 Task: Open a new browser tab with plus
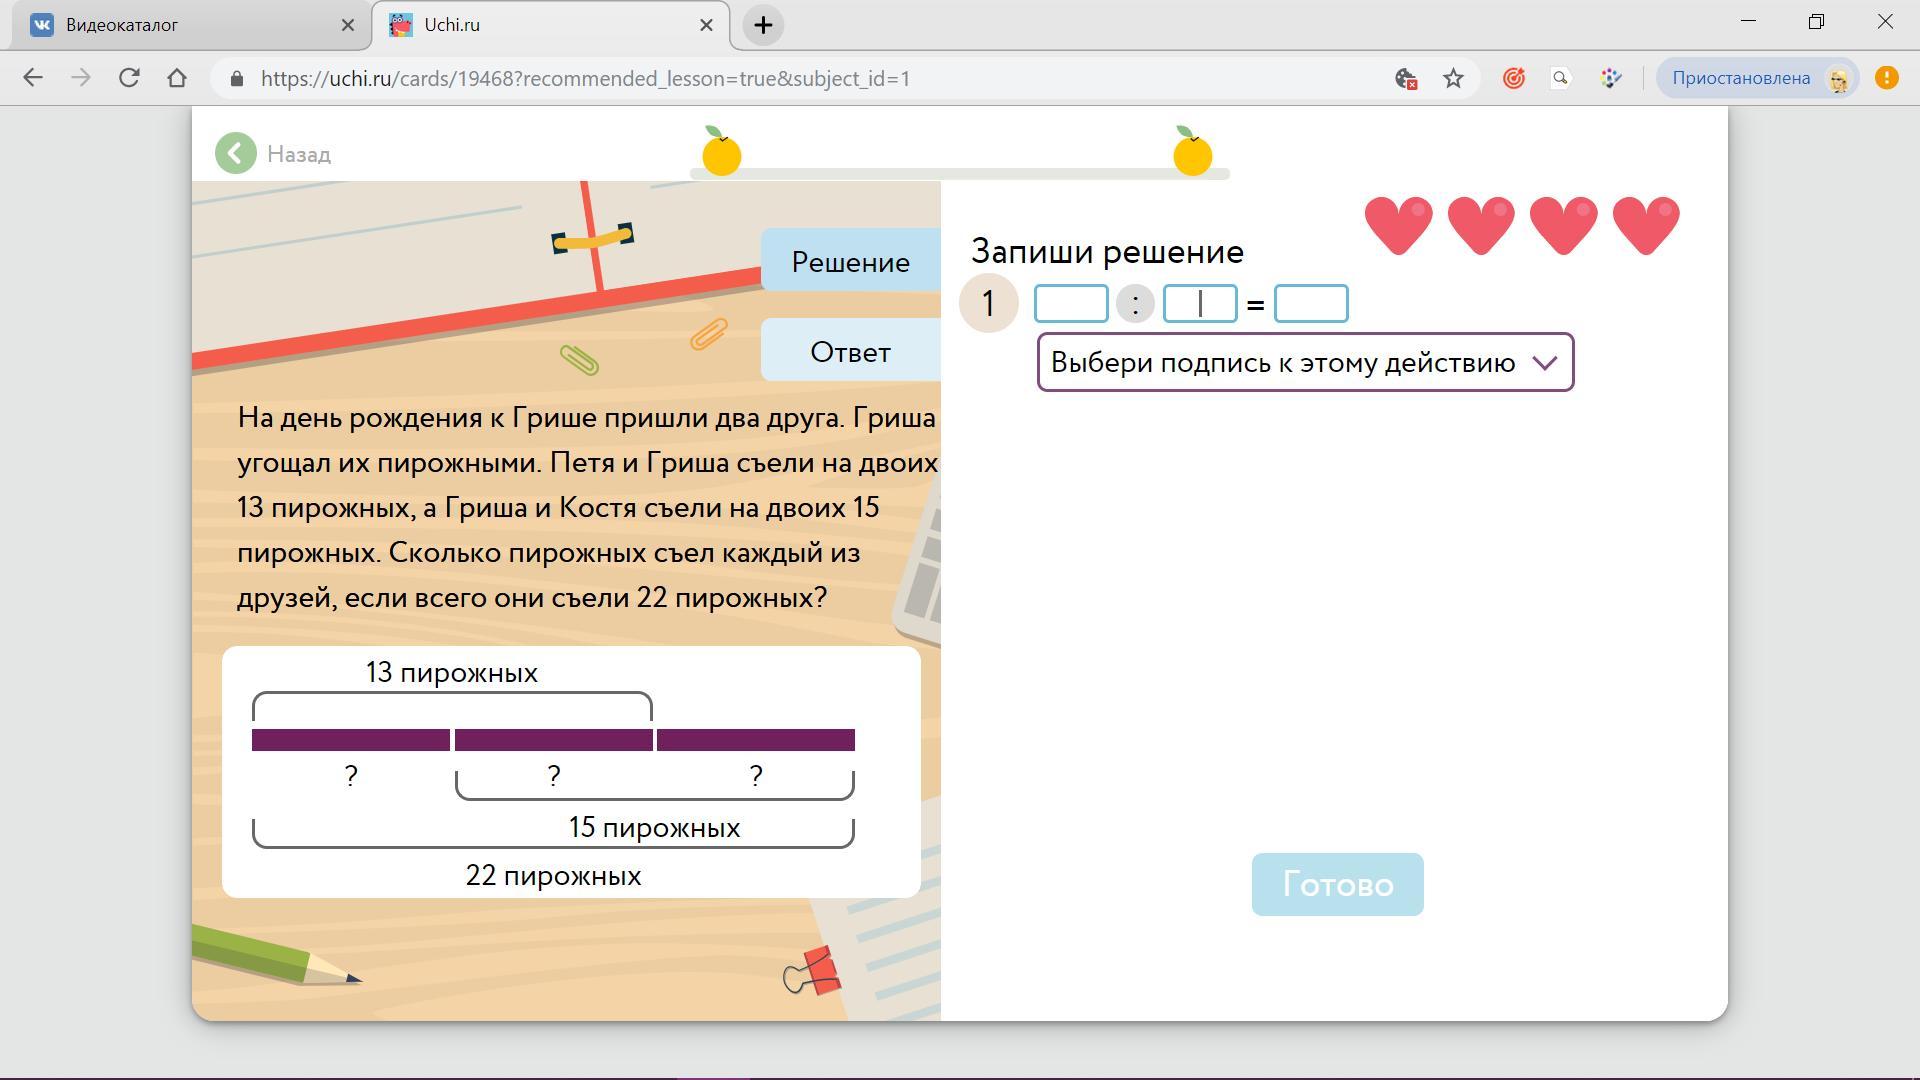coord(763,25)
